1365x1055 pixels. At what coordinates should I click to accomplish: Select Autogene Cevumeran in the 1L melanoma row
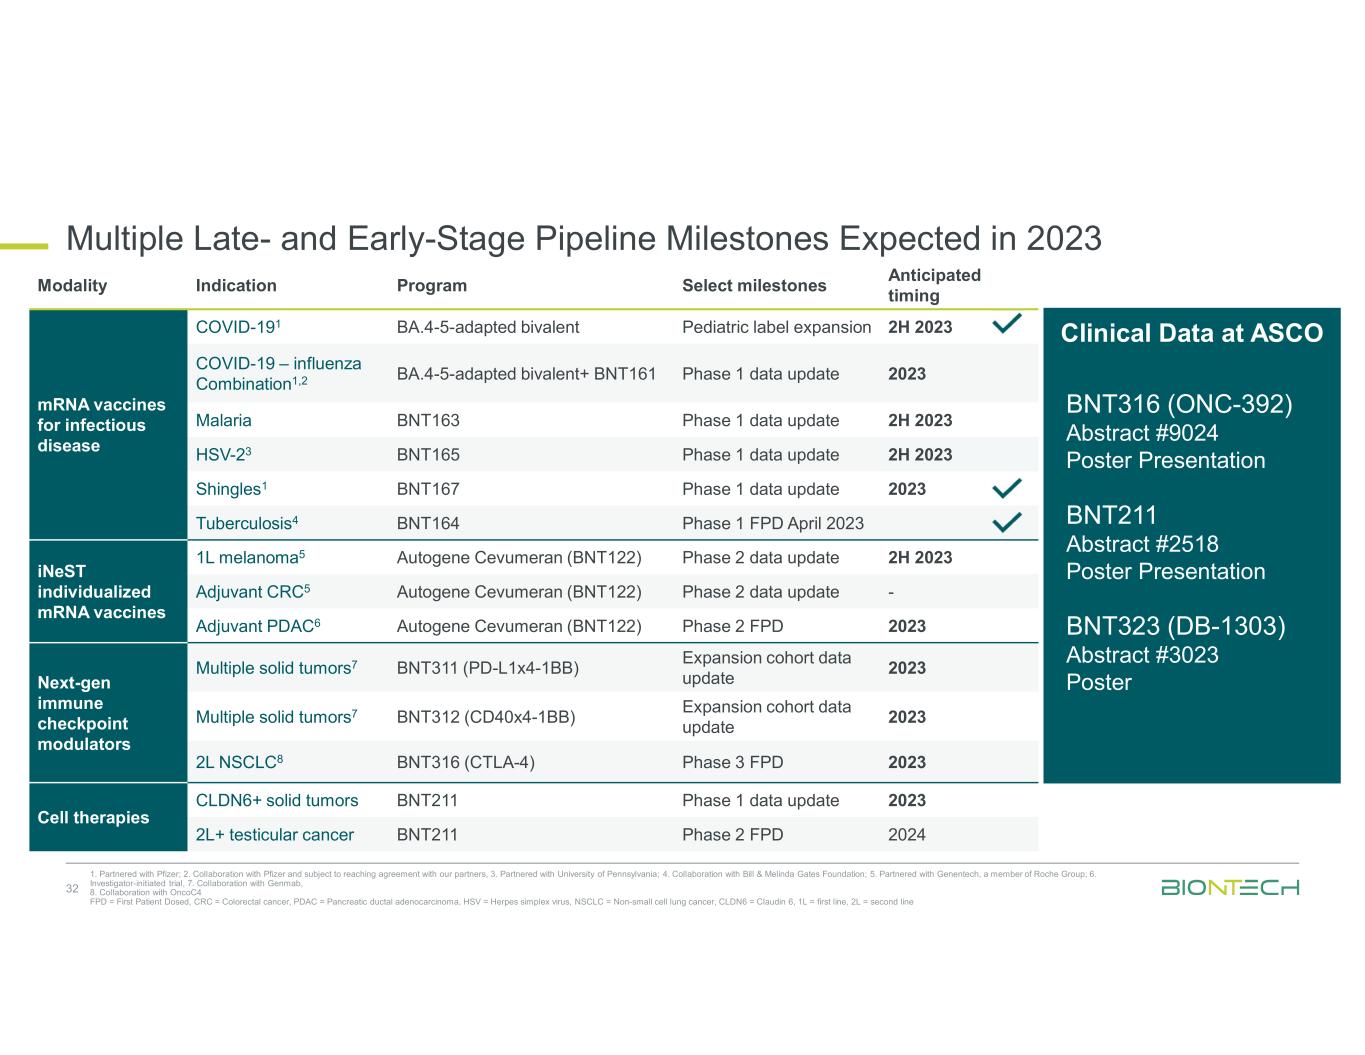pyautogui.click(x=519, y=557)
